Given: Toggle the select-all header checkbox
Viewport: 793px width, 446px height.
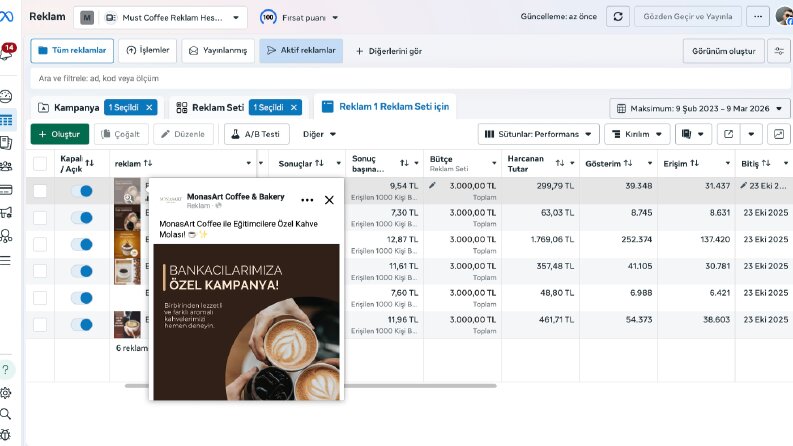Looking at the screenshot, I should coord(40,164).
